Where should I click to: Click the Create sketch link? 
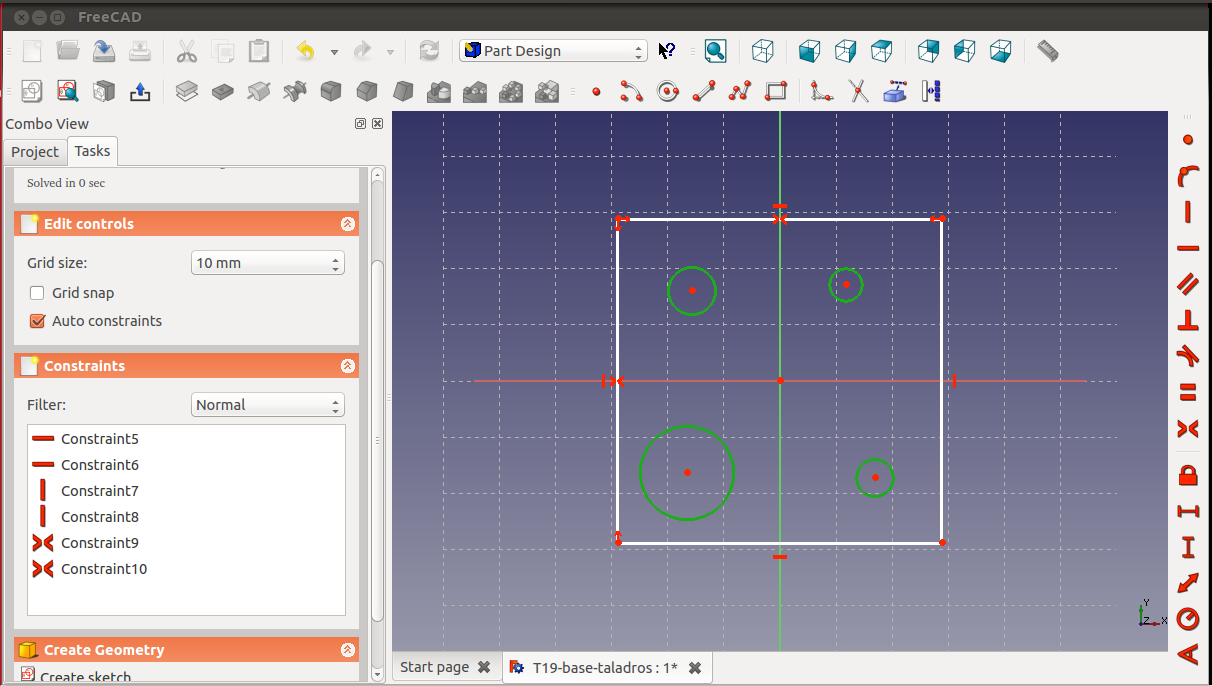pos(85,677)
